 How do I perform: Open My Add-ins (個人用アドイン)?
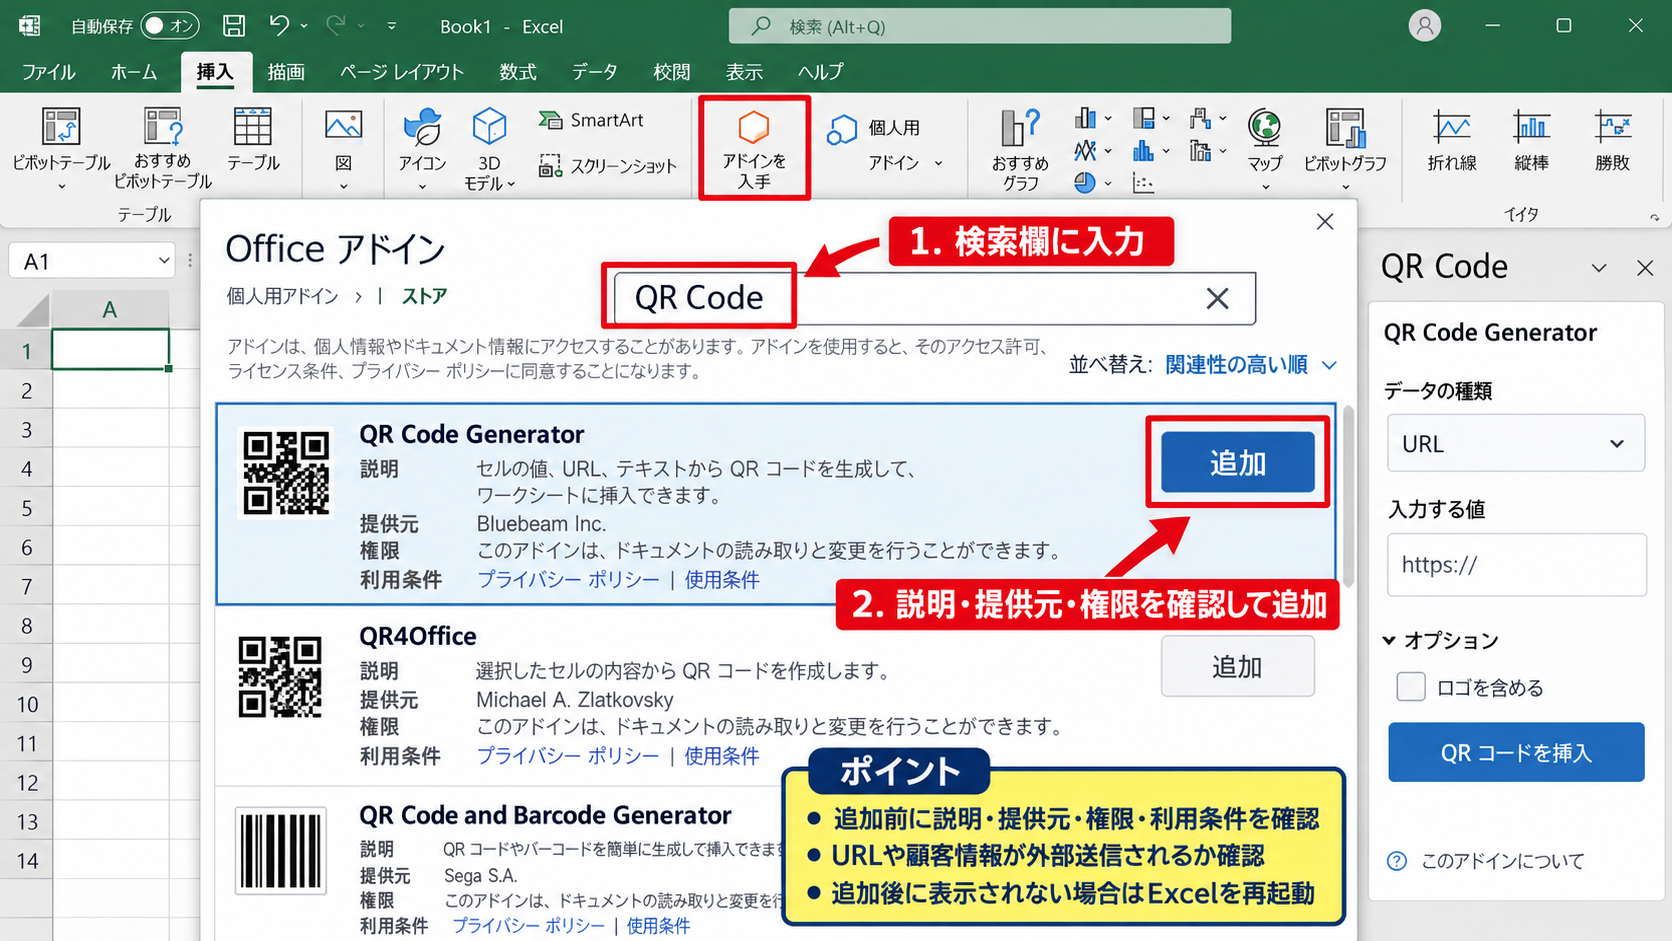pos(885,145)
